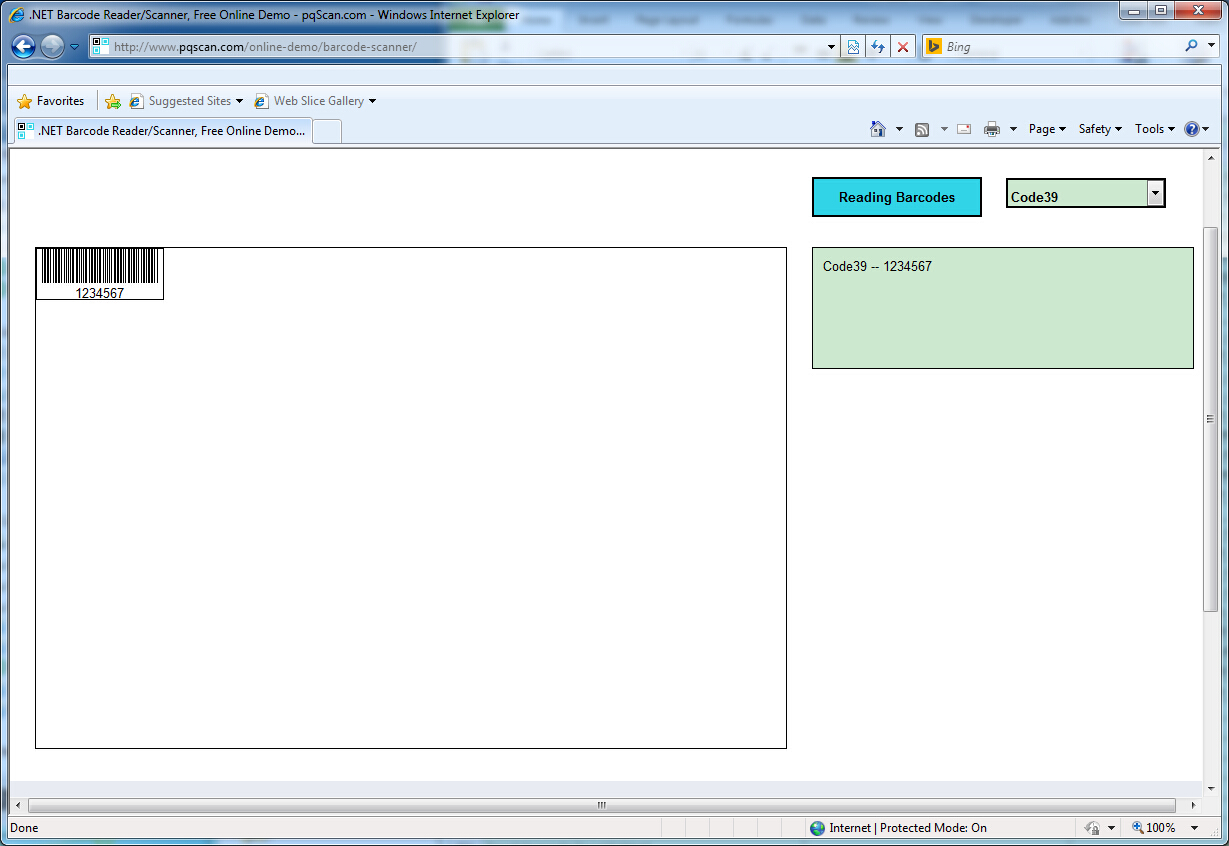The image size is (1229, 846).
Task: Open the Tools menu
Action: (1155, 129)
